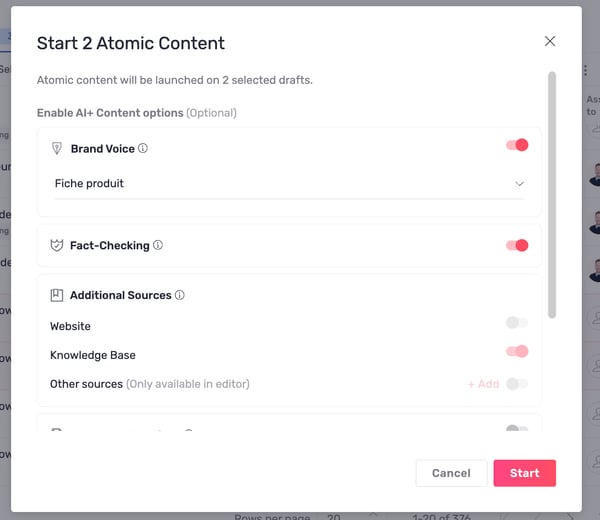
Task: Open the Brand Voice info tooltip icon
Action: 143,149
